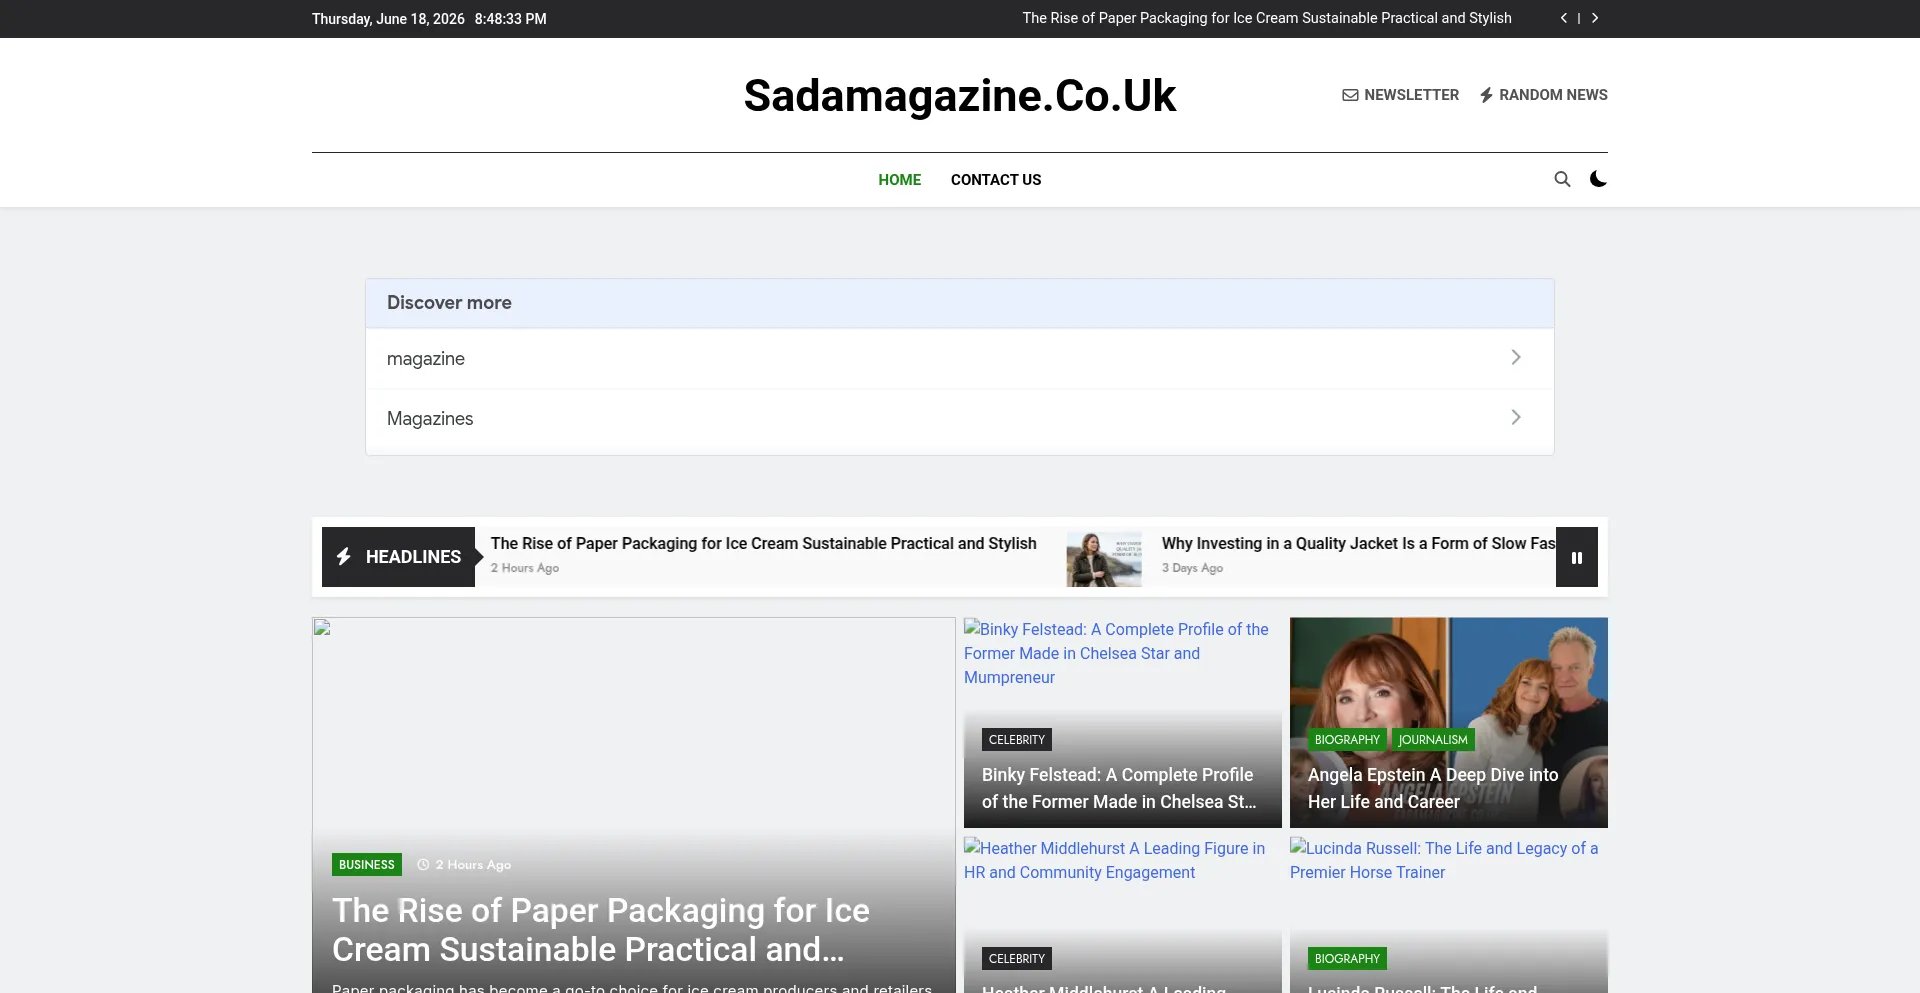Image resolution: width=1920 pixels, height=993 pixels.
Task: Click the top bar ticker headline text
Action: pyautogui.click(x=1267, y=18)
